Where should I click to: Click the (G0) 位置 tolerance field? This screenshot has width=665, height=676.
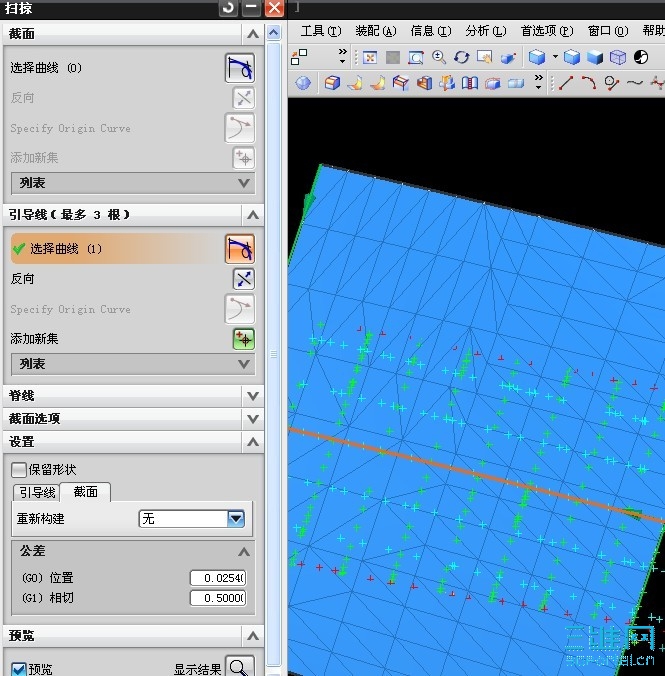click(218, 578)
